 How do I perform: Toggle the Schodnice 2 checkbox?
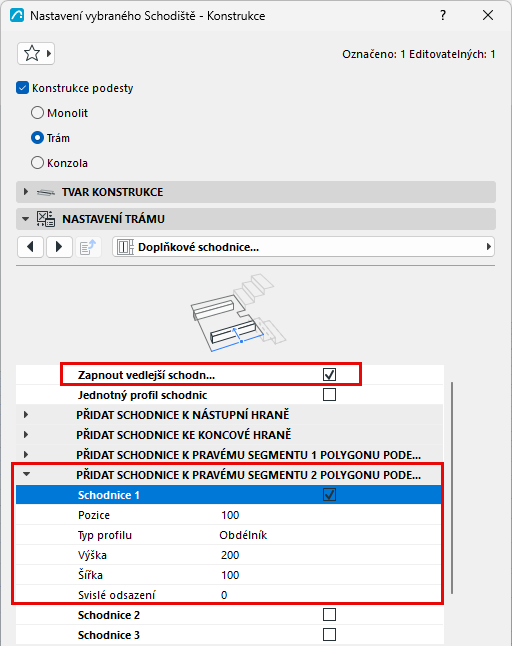tap(330, 615)
